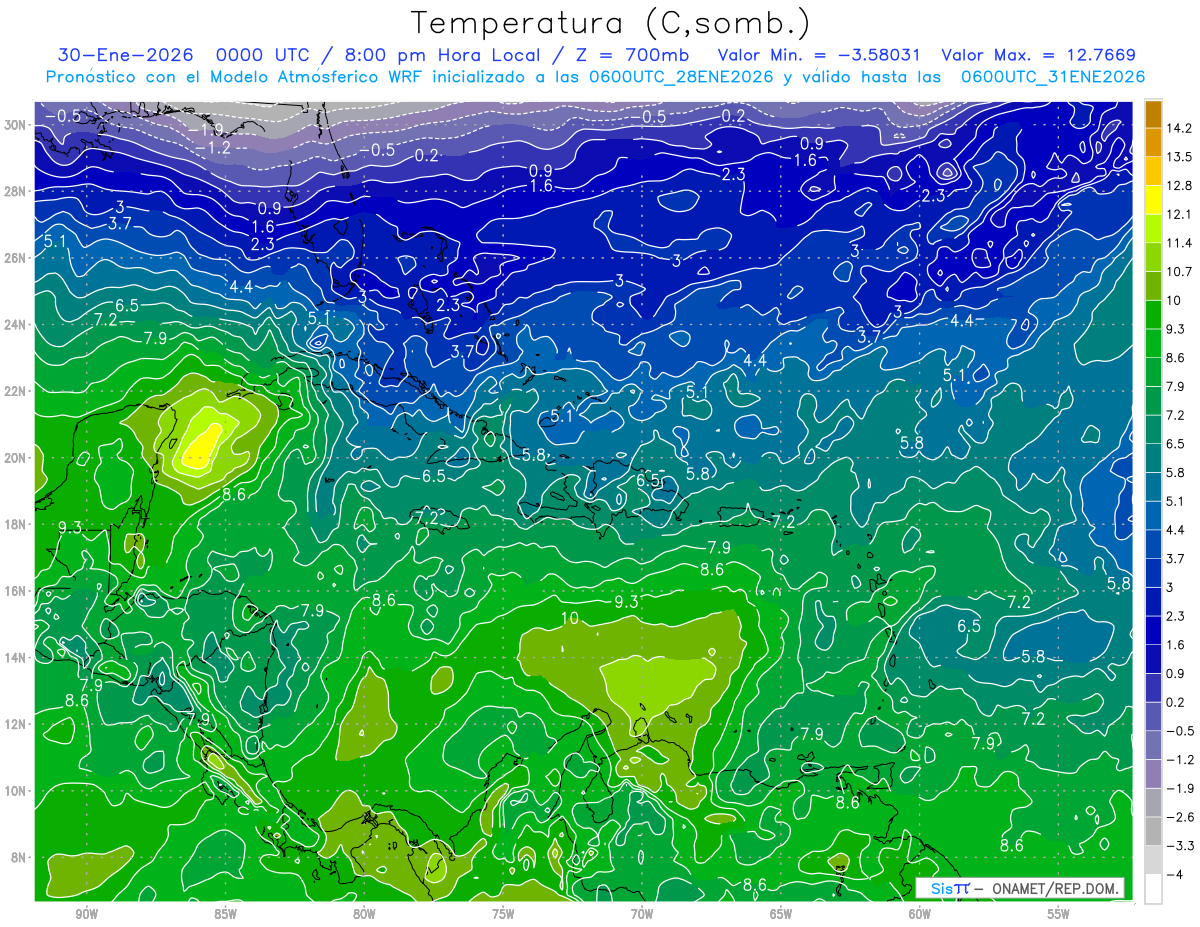Pick the green swatch between 8.6 and 9.3
The width and height of the screenshot is (1200, 927).
(x=1153, y=343)
